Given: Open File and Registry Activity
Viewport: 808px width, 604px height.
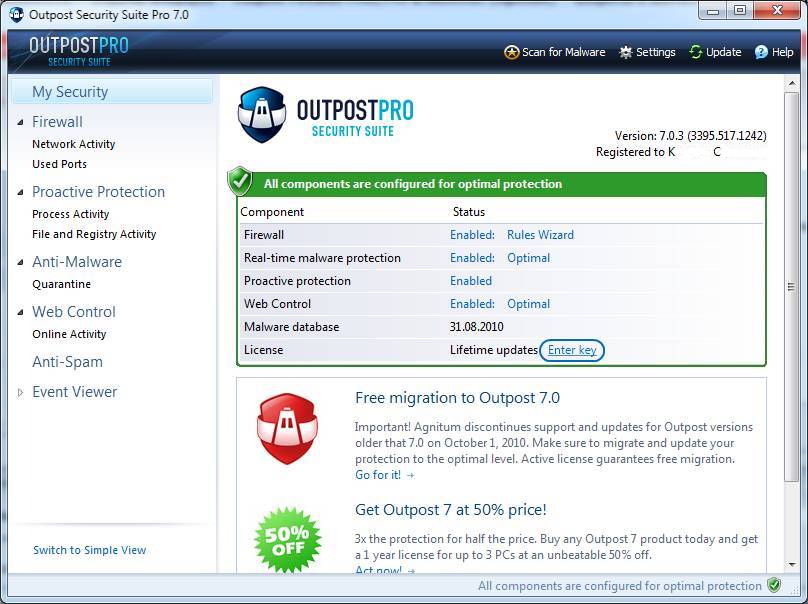Looking at the screenshot, I should (94, 234).
